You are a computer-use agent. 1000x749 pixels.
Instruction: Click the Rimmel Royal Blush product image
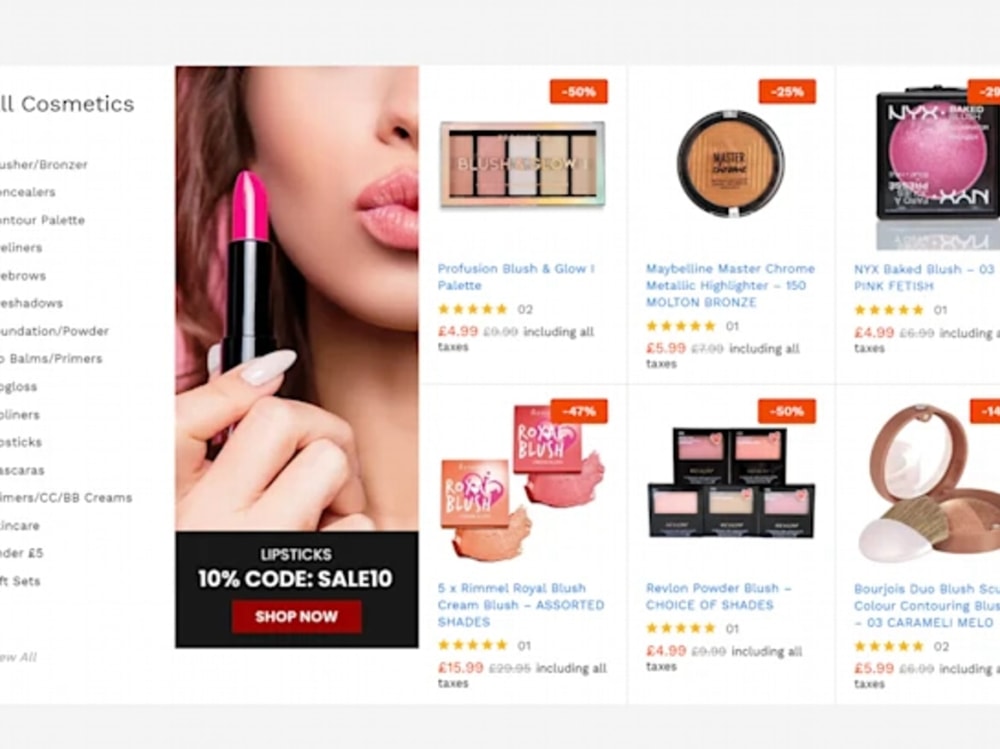(x=522, y=483)
